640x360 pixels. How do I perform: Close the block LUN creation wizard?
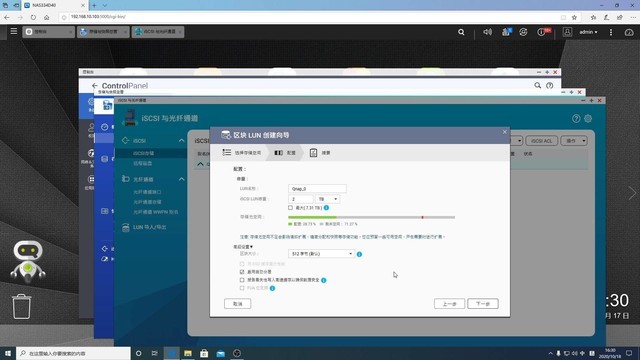click(x=504, y=132)
